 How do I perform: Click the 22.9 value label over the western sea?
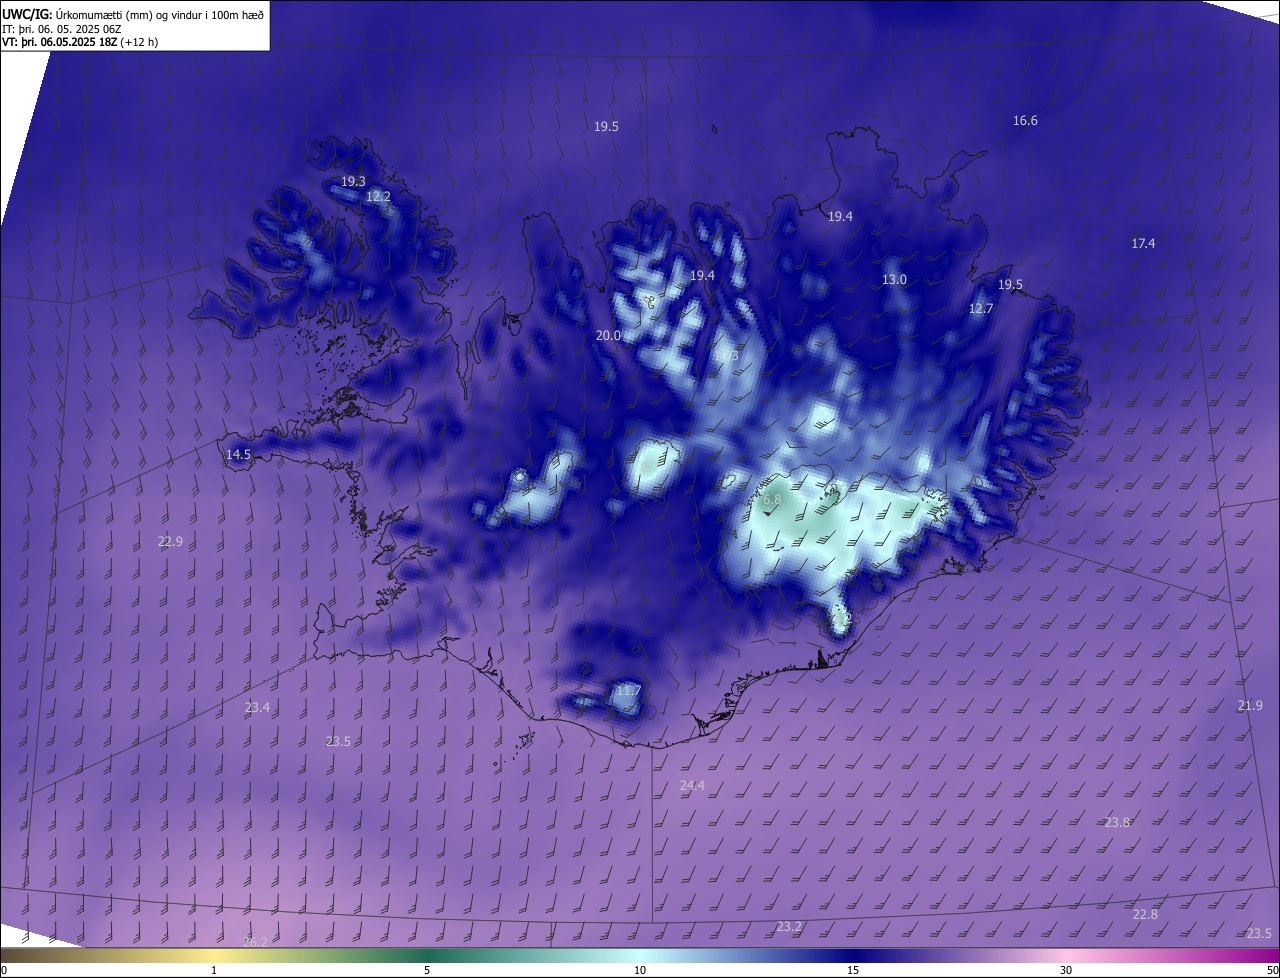coord(170,541)
